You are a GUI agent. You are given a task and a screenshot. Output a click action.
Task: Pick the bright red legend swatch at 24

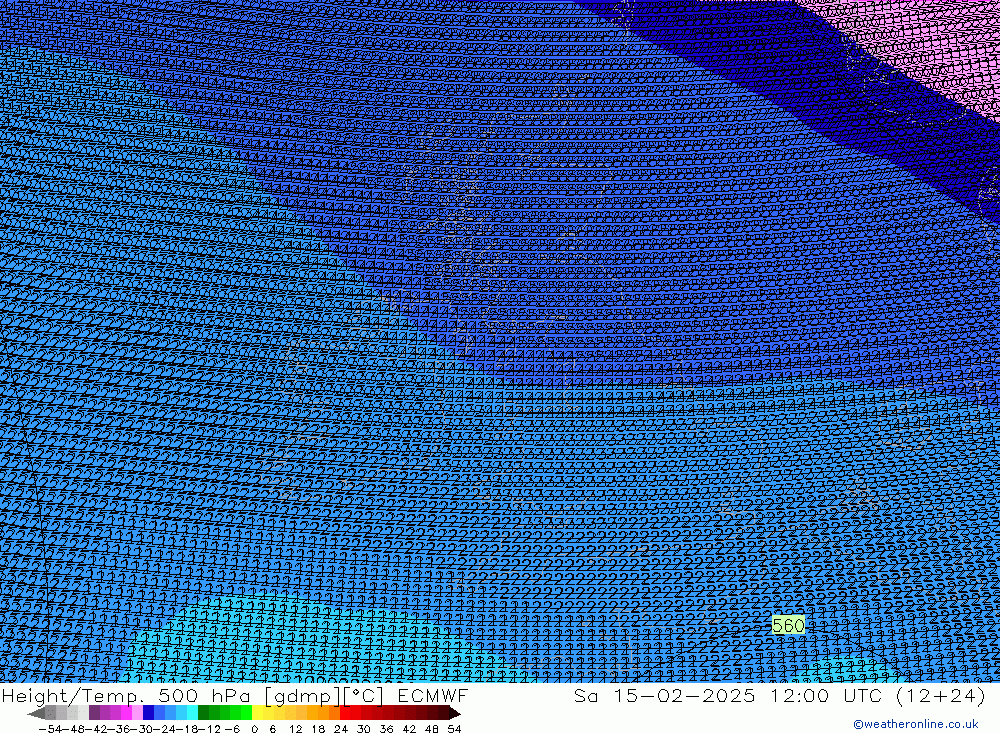pyautogui.click(x=345, y=713)
